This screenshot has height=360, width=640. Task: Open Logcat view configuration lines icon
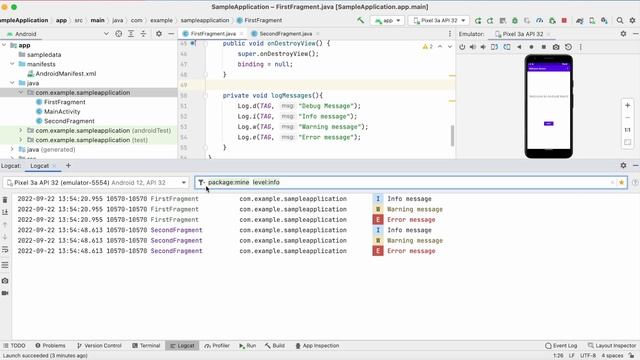pos(5,265)
